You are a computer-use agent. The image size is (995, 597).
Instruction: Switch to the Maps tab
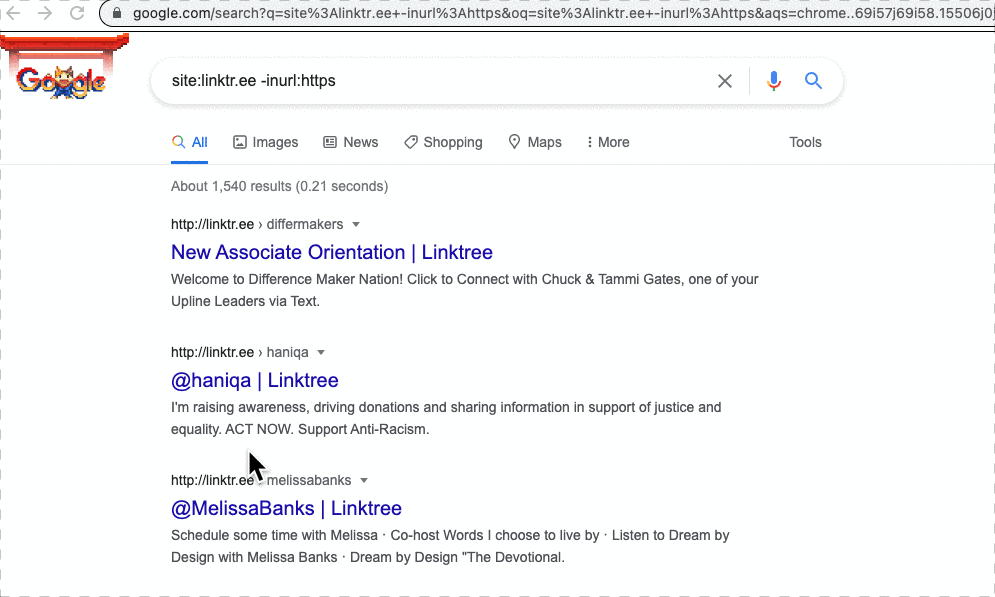pos(535,142)
